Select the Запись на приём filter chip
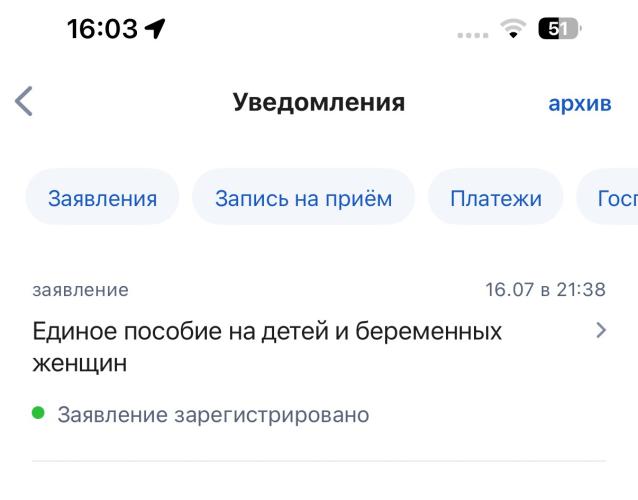Image resolution: width=638 pixels, height=500 pixels. click(x=303, y=198)
